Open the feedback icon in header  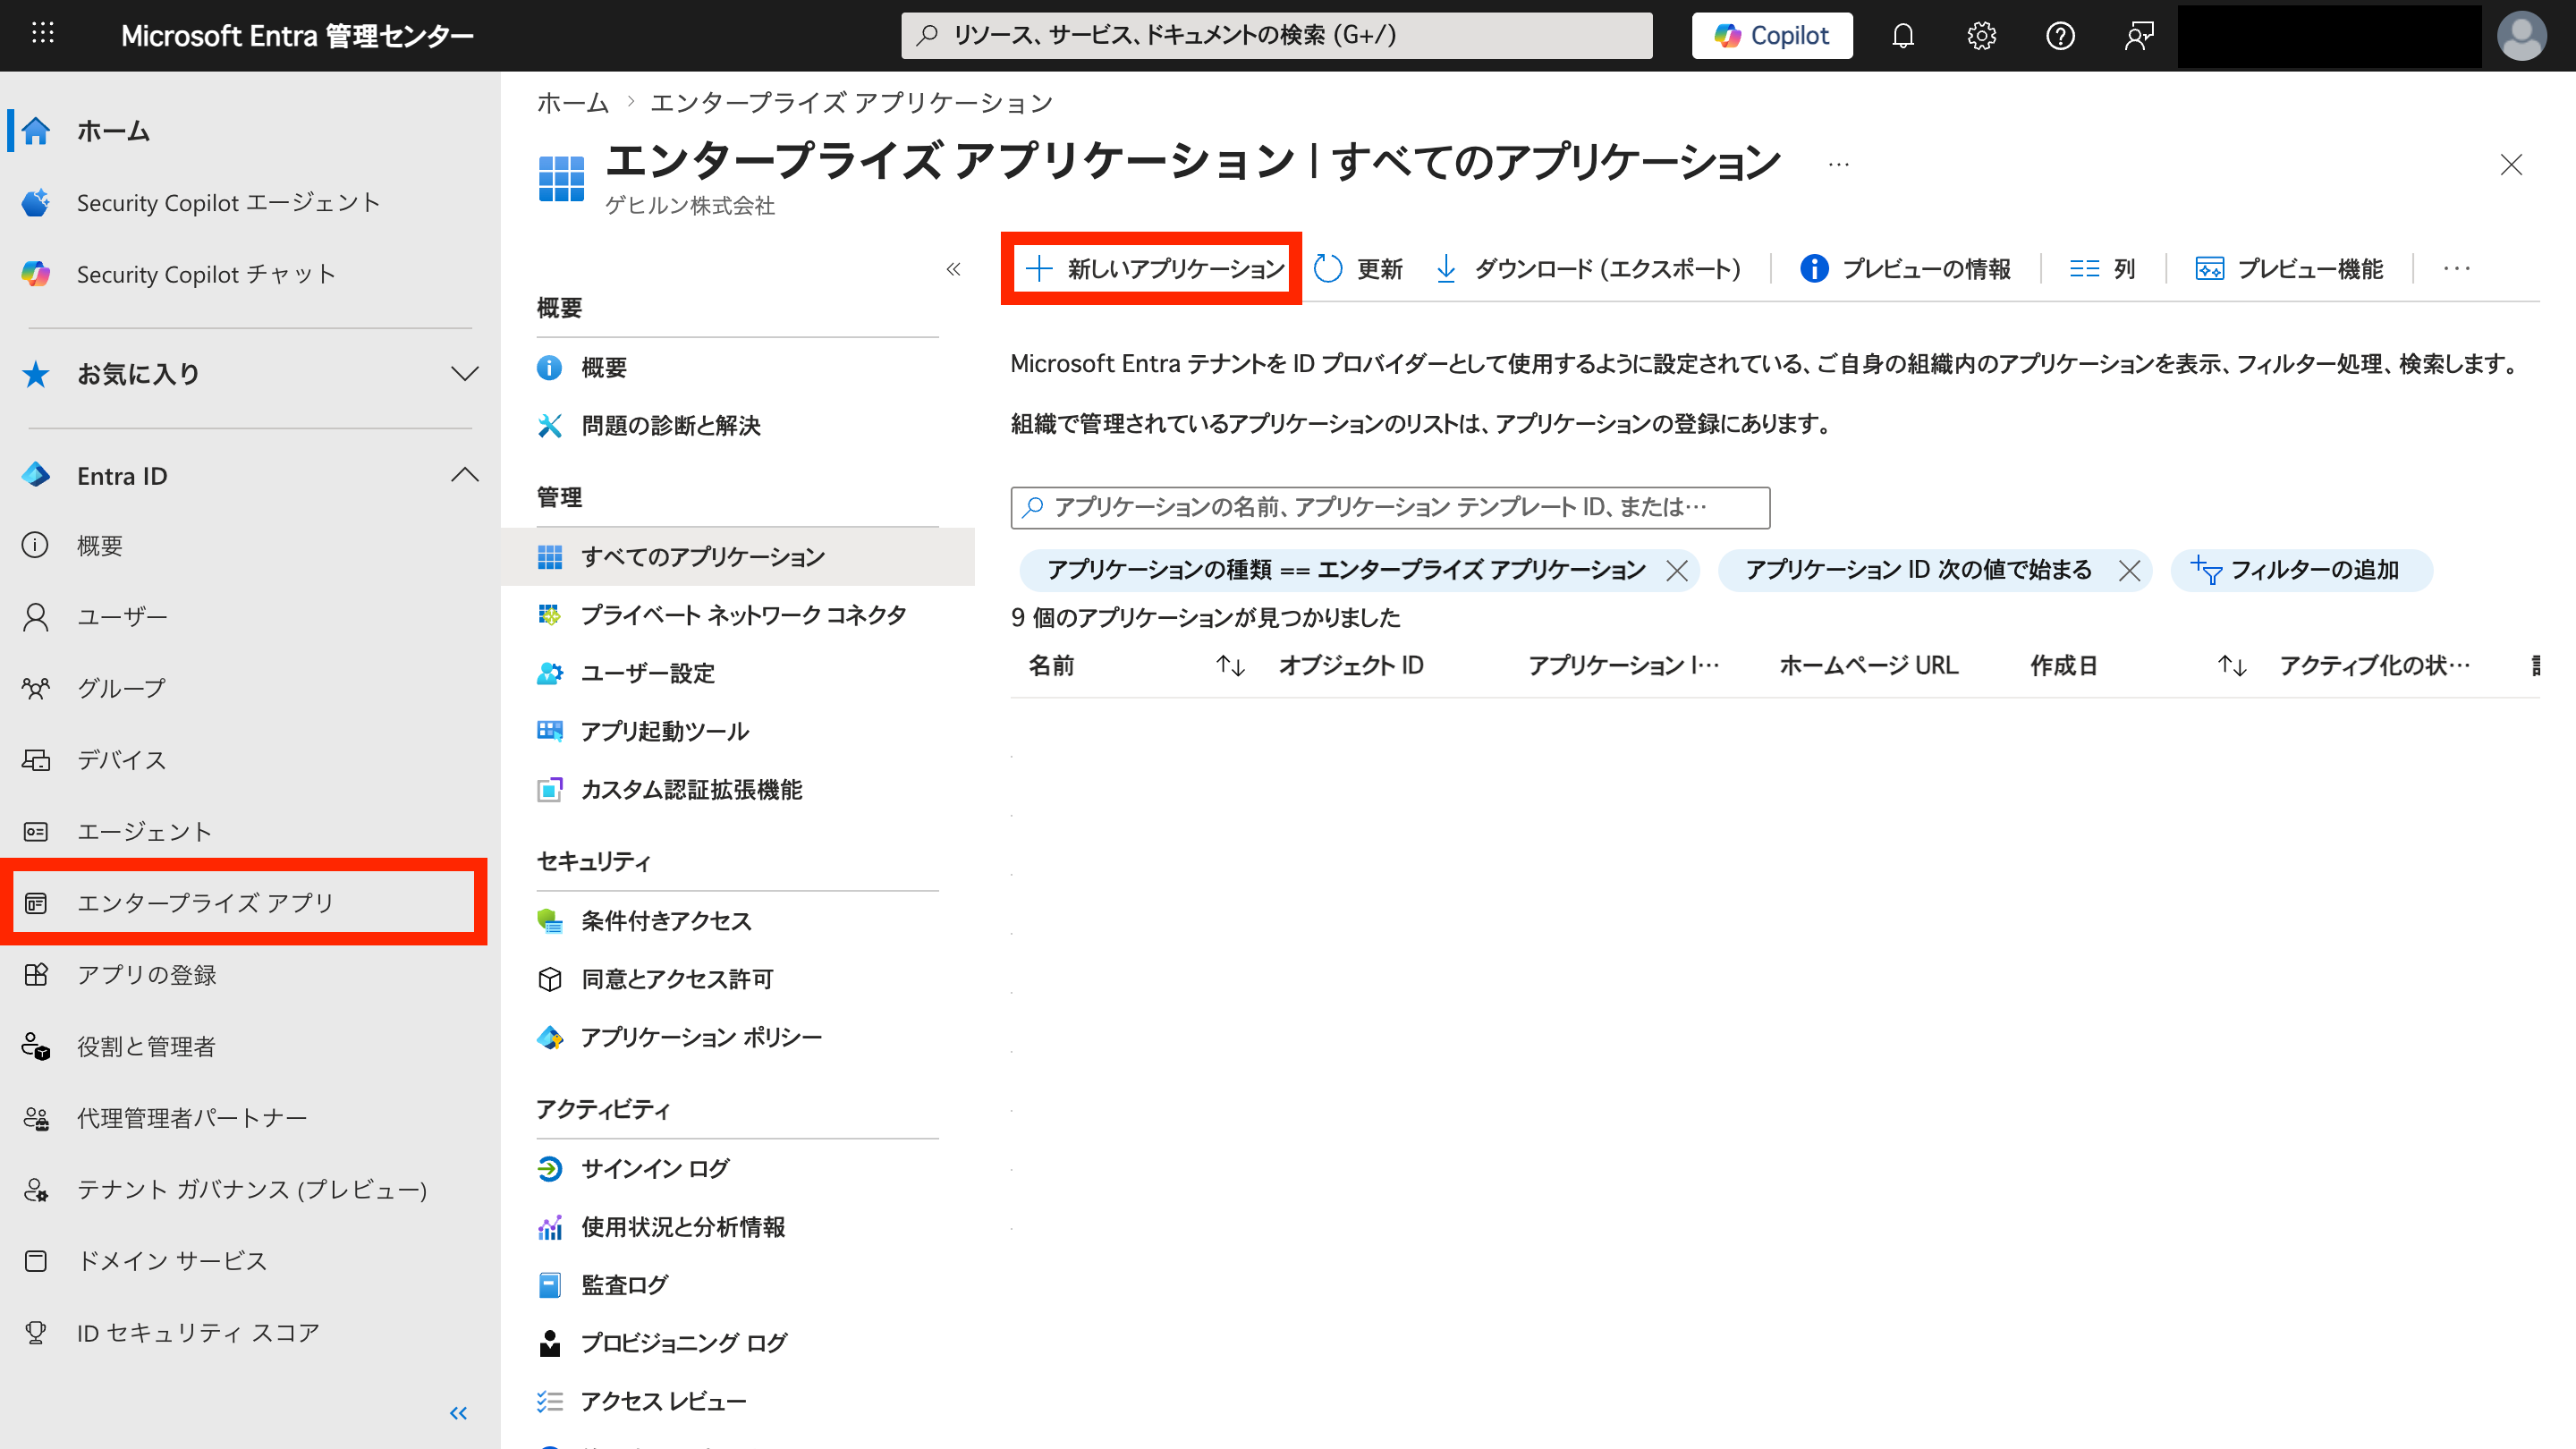(2138, 36)
